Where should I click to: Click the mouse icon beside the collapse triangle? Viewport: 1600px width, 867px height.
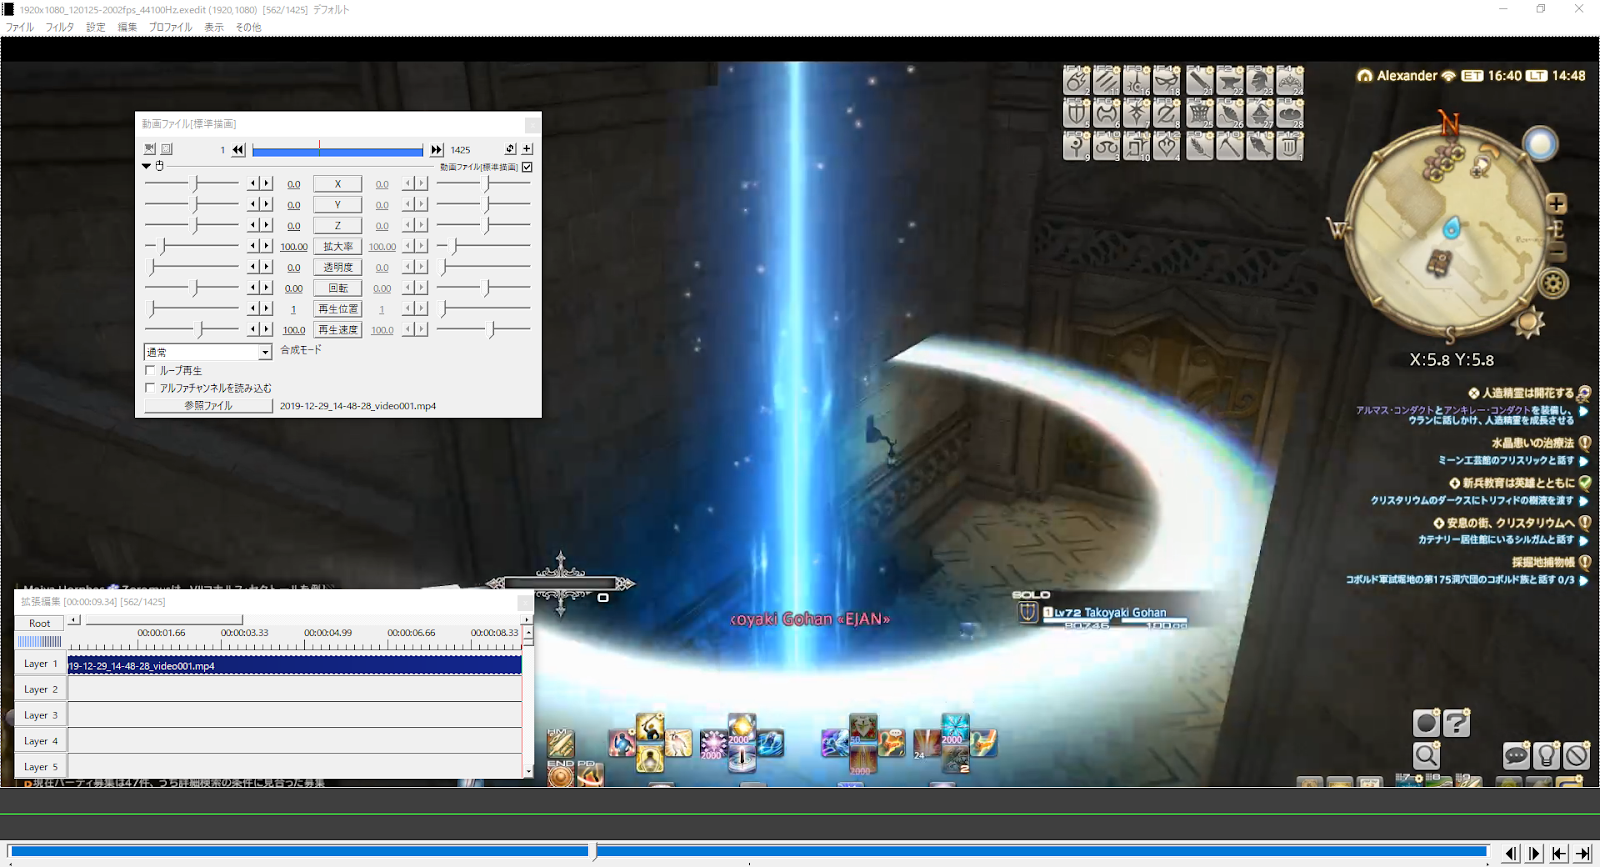click(x=159, y=166)
